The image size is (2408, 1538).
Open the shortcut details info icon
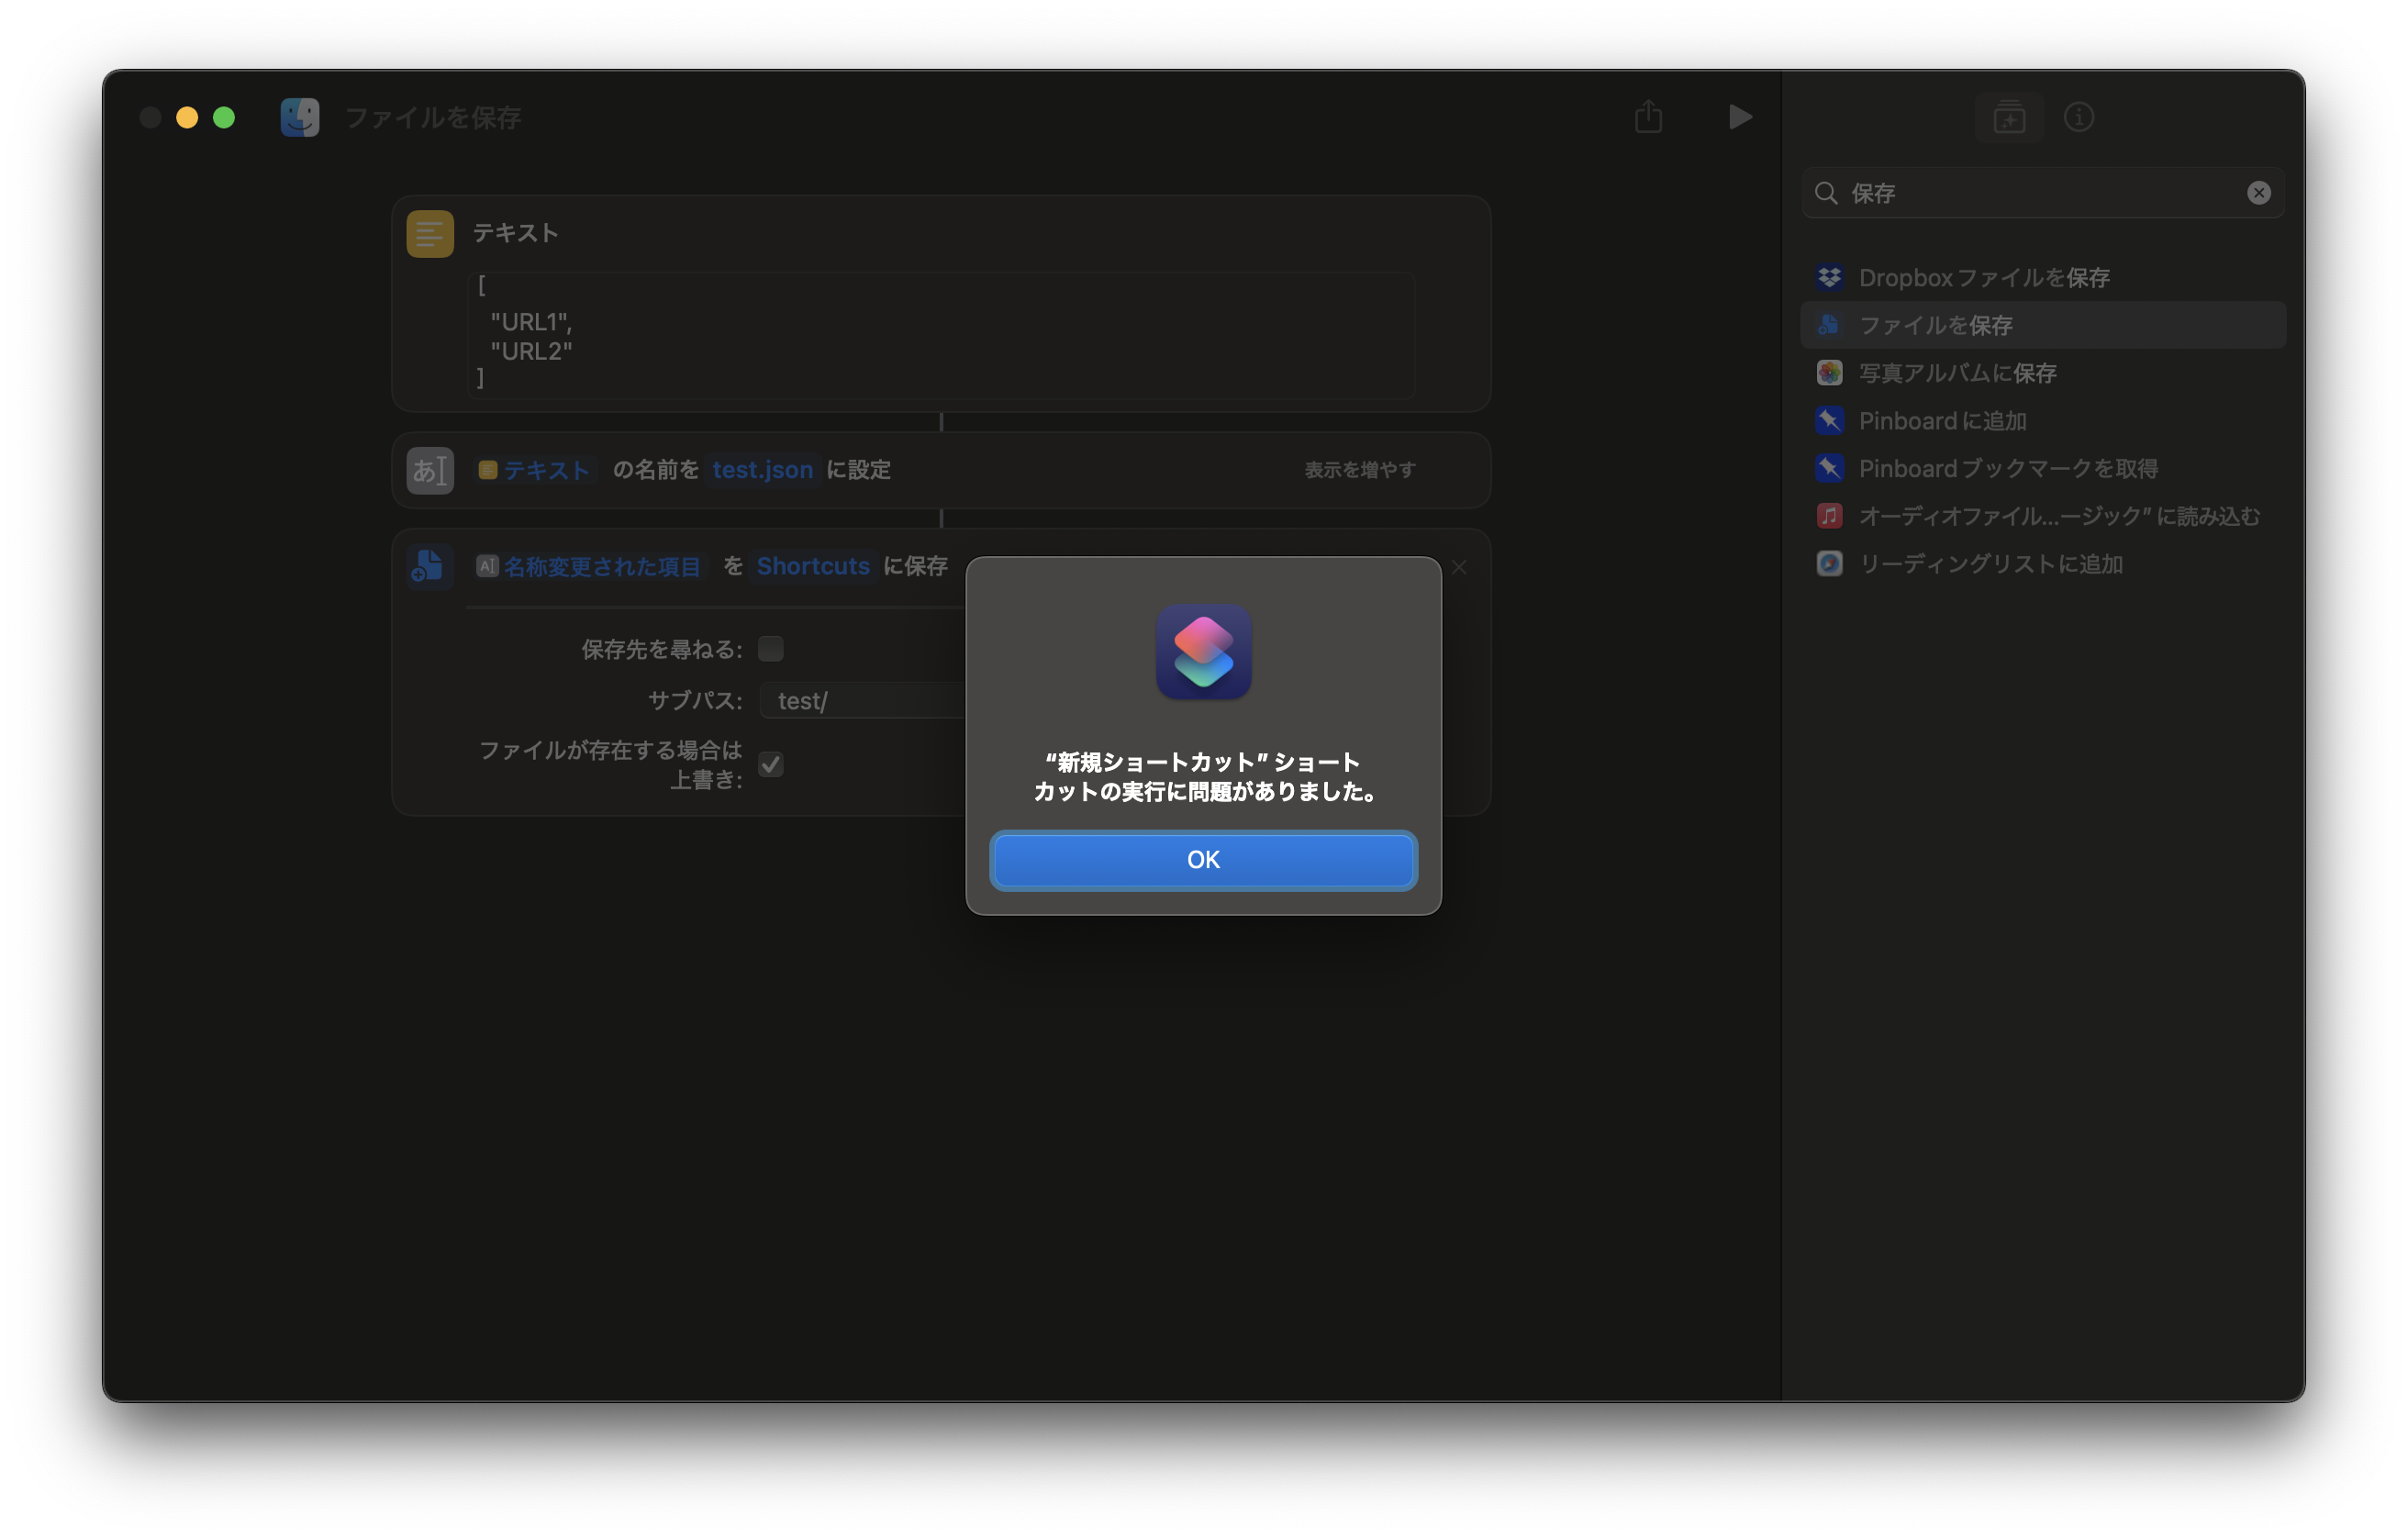click(2078, 118)
